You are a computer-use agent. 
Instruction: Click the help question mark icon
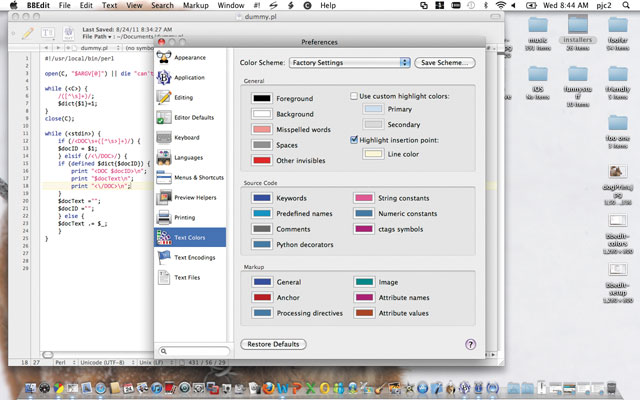[x=470, y=344]
